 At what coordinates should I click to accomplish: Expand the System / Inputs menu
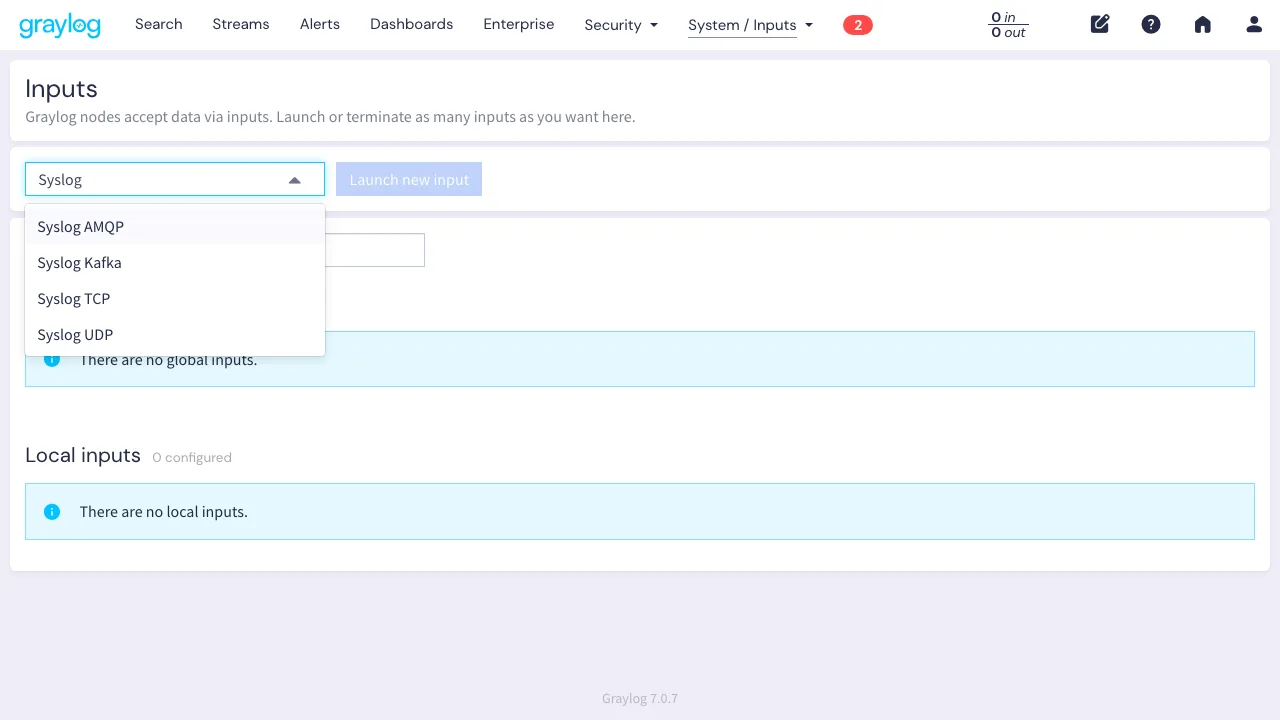coord(750,25)
